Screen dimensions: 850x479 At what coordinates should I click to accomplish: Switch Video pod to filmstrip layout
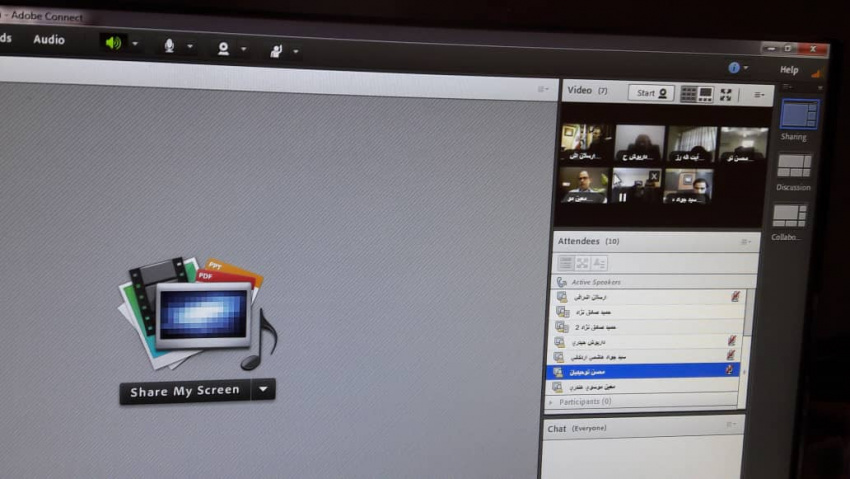tap(705, 94)
